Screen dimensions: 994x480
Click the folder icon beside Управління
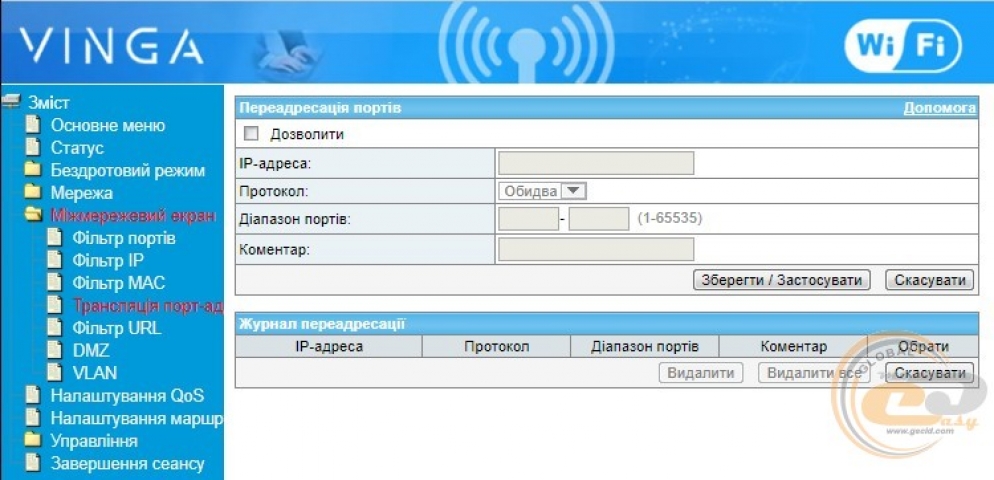pyautogui.click(x=32, y=441)
